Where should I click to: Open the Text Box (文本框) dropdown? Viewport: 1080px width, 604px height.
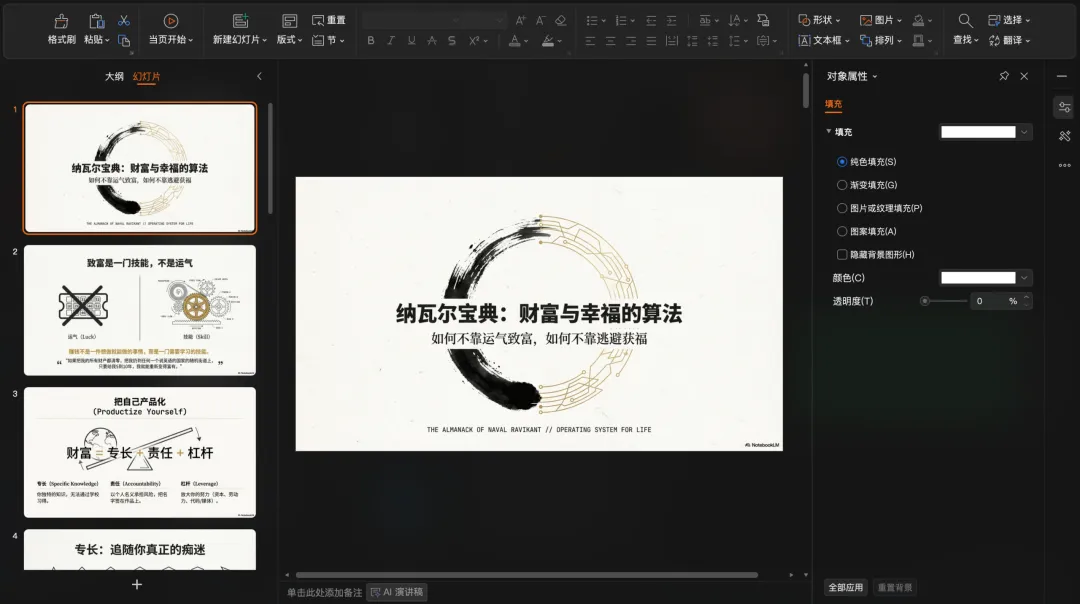[847, 41]
